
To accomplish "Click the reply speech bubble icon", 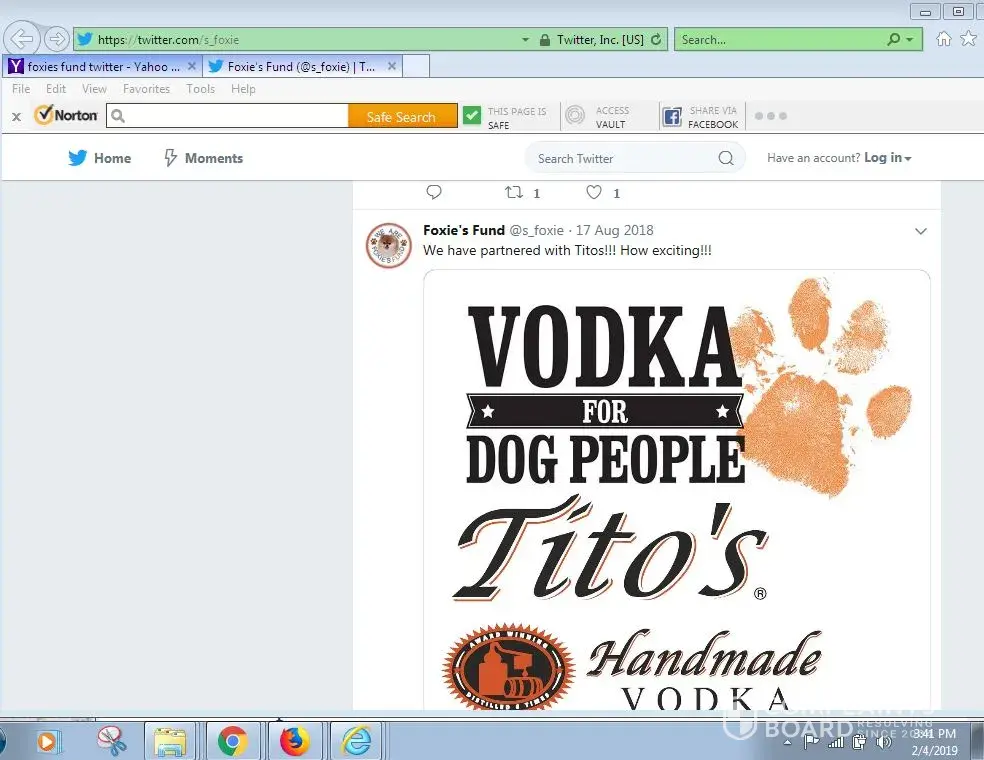I will point(433,192).
